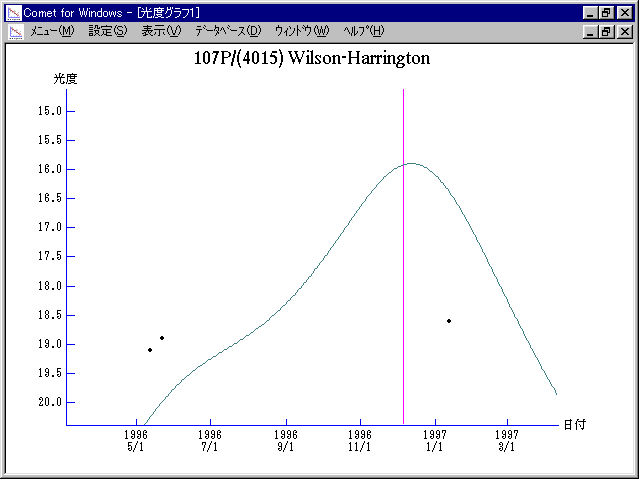
Task: Open the ウィンドウ(W) window menu
Action: tap(301, 31)
